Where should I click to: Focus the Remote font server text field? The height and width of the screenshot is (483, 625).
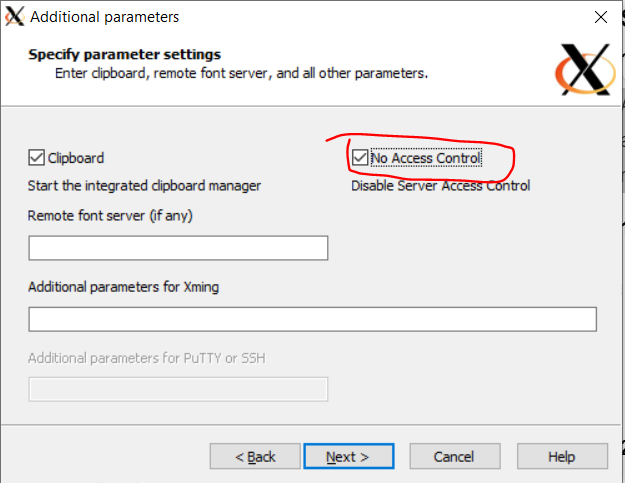178,248
